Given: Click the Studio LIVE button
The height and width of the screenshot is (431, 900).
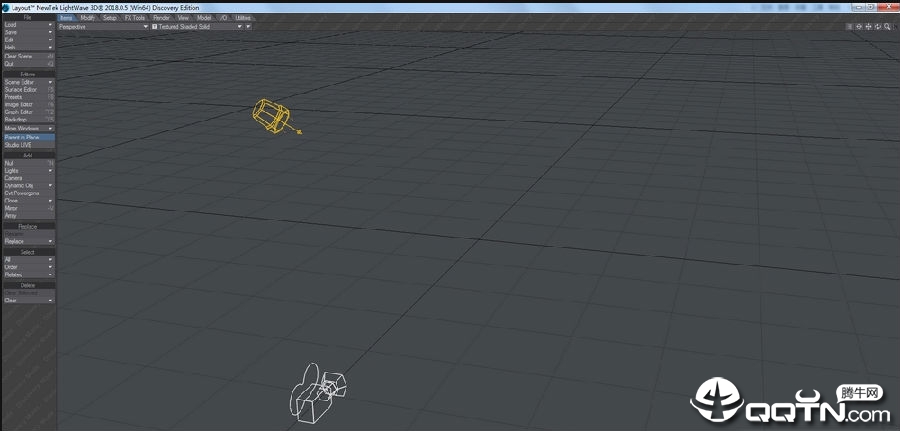Looking at the screenshot, I should click(29, 145).
